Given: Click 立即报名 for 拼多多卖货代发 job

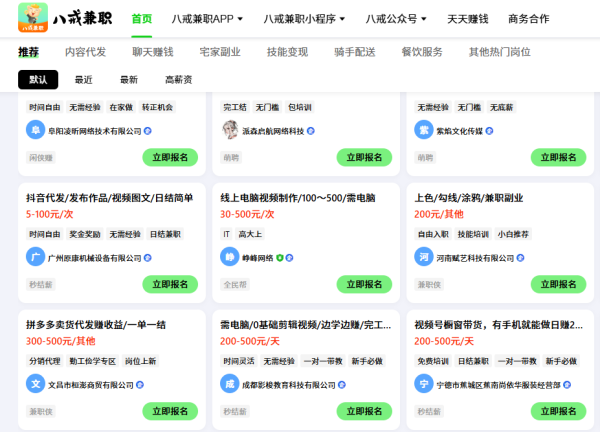Looking at the screenshot, I should click(x=170, y=411).
